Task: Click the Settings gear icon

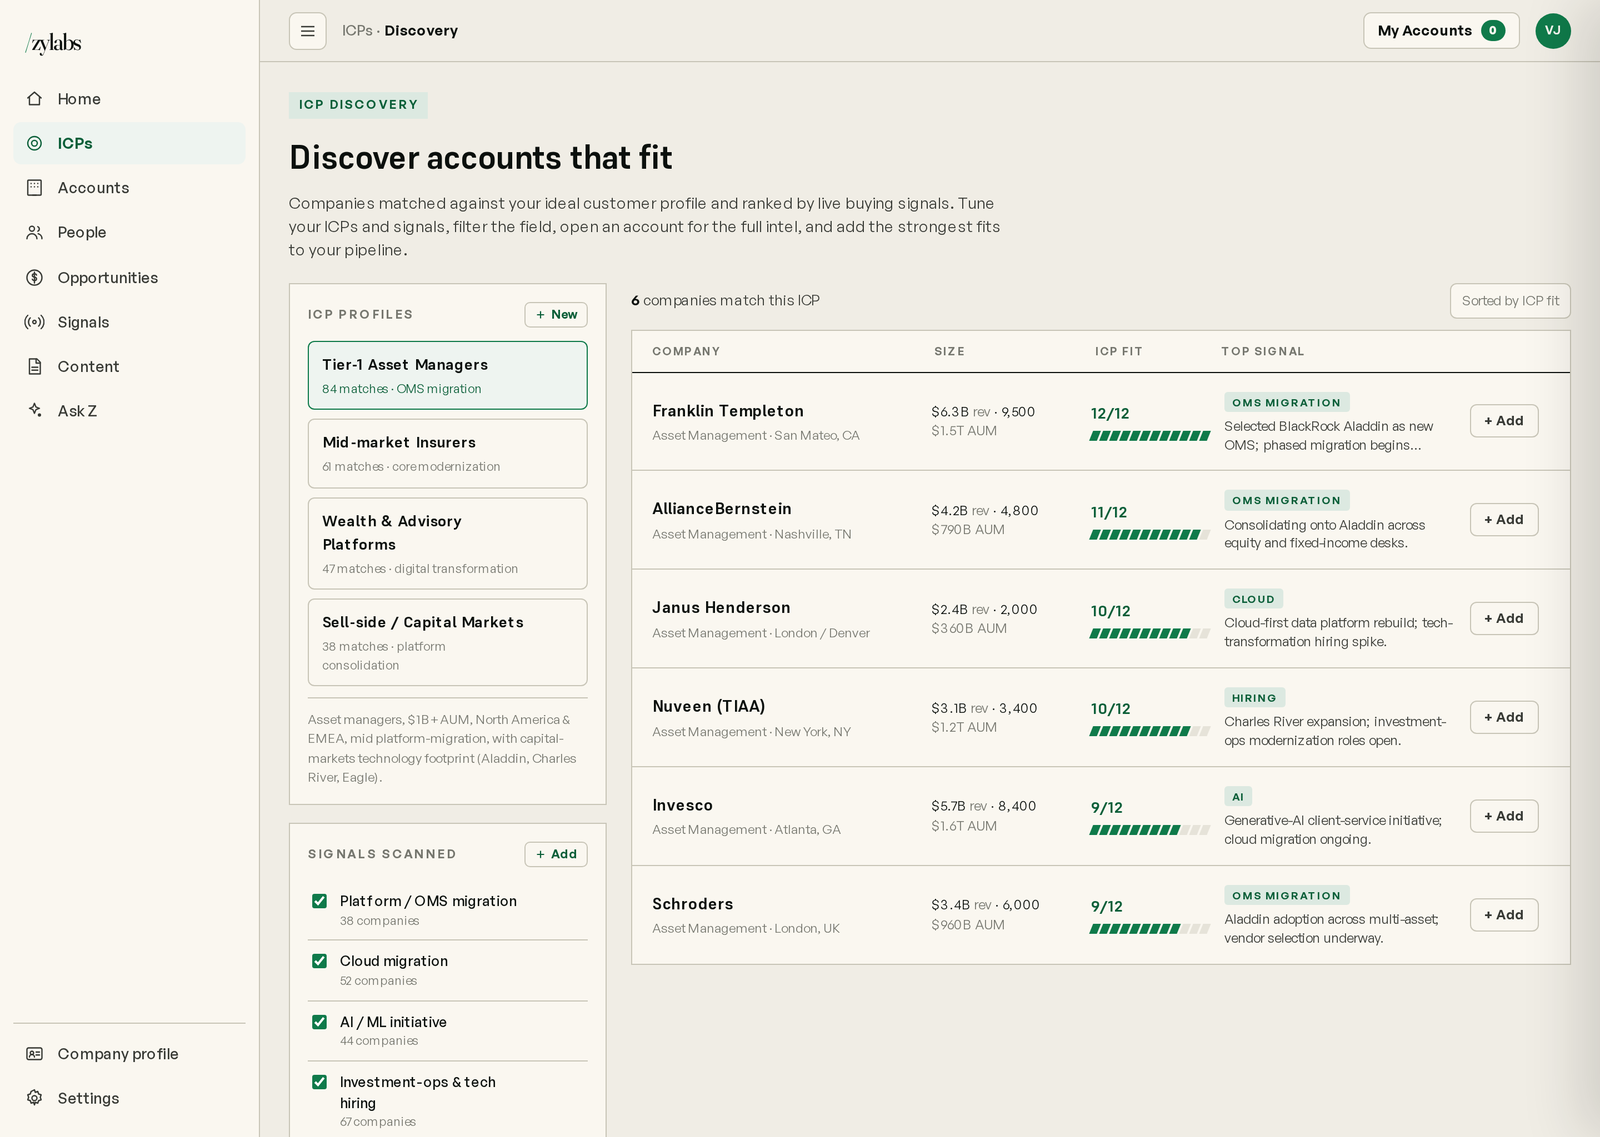Action: click(35, 1098)
